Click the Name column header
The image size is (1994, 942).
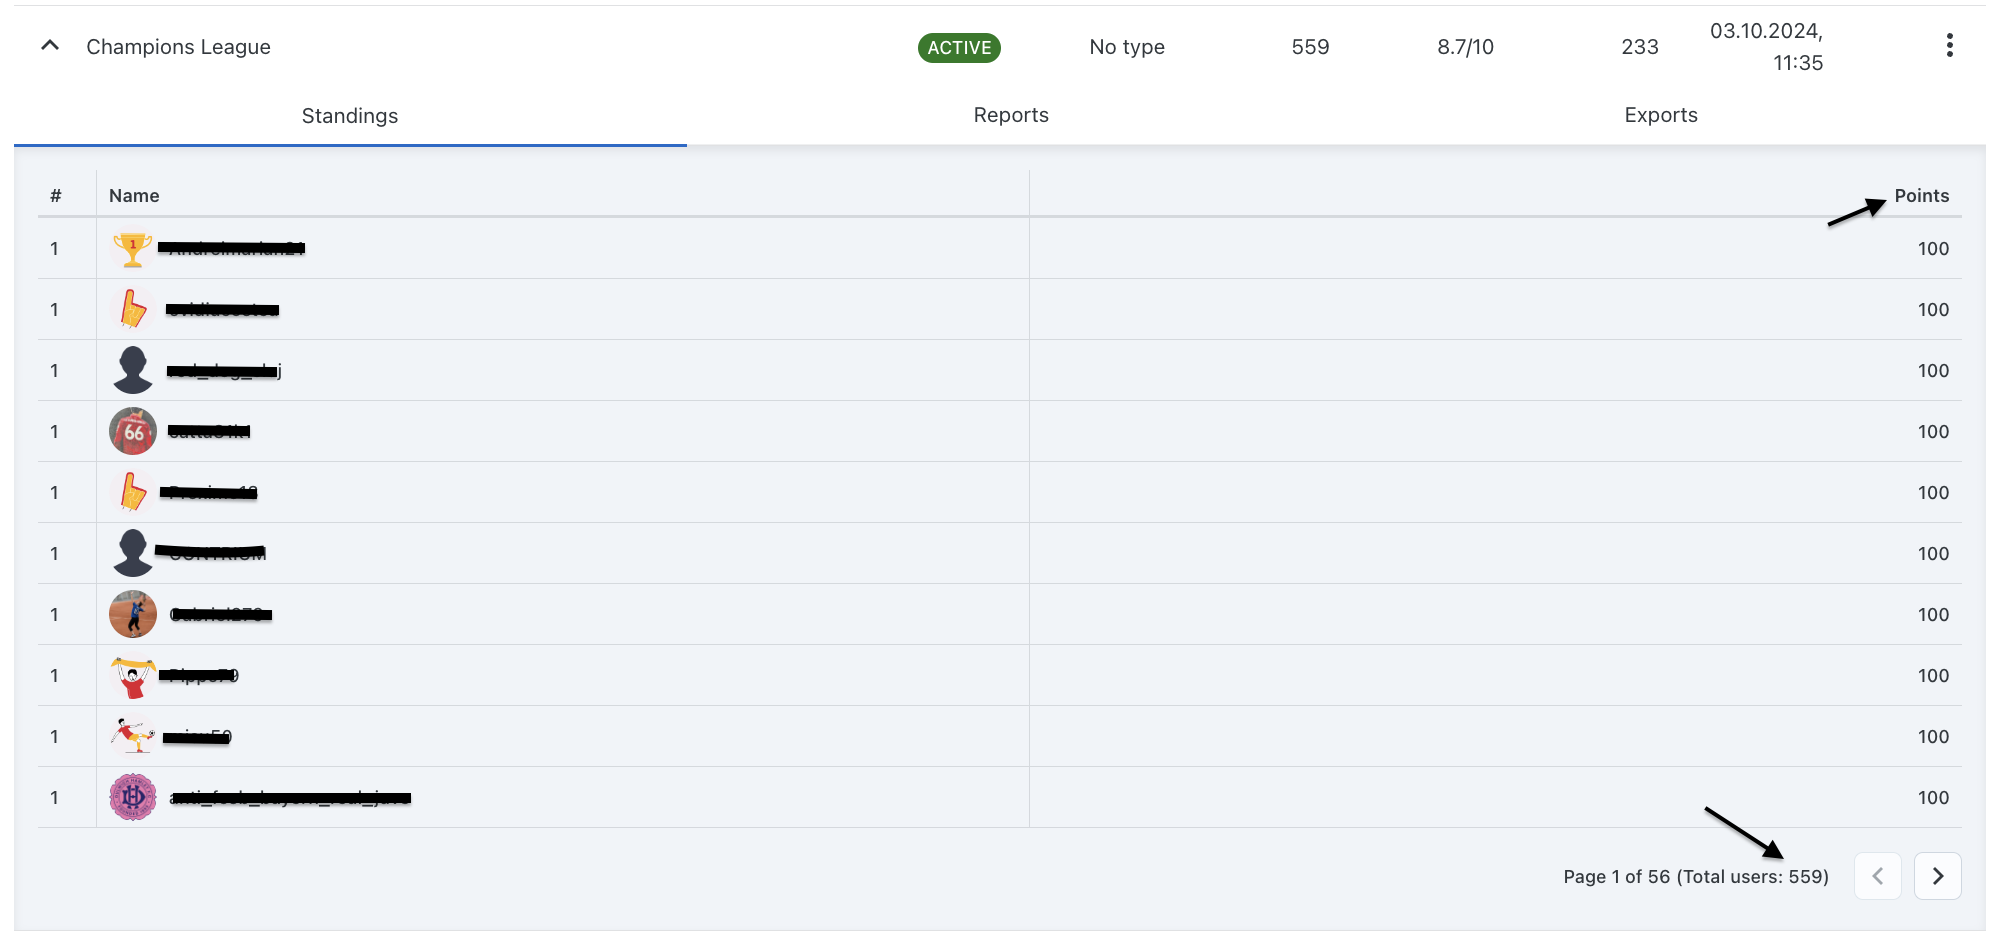point(134,196)
